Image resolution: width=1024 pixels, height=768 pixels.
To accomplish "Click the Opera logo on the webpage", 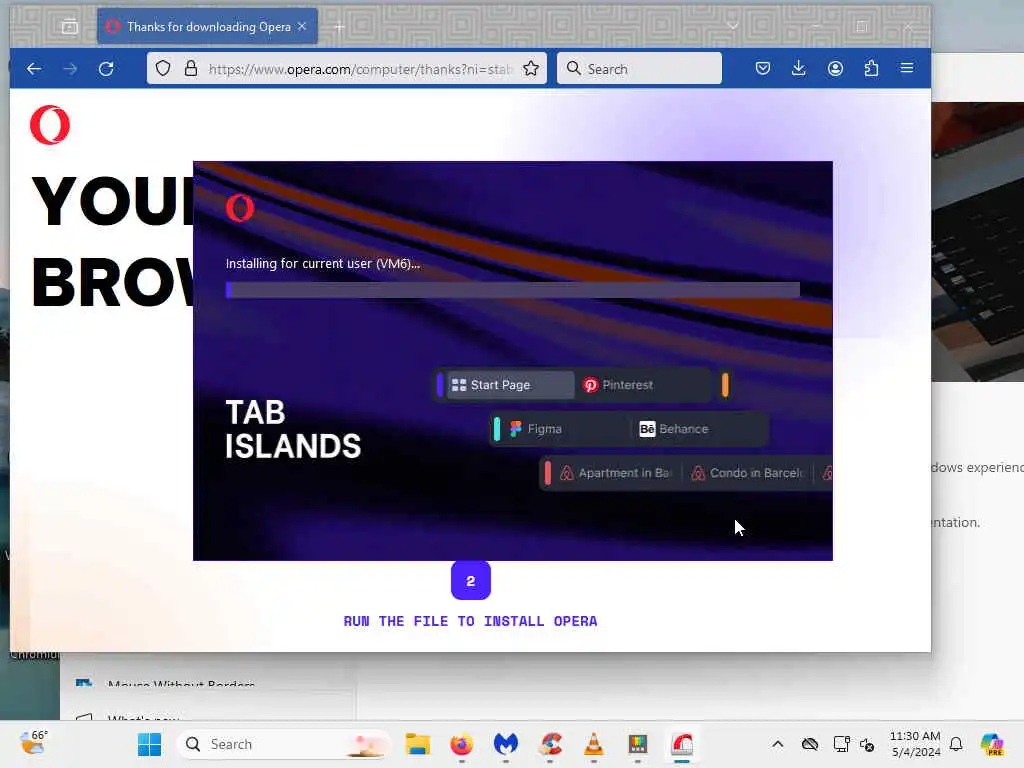I will click(50, 125).
